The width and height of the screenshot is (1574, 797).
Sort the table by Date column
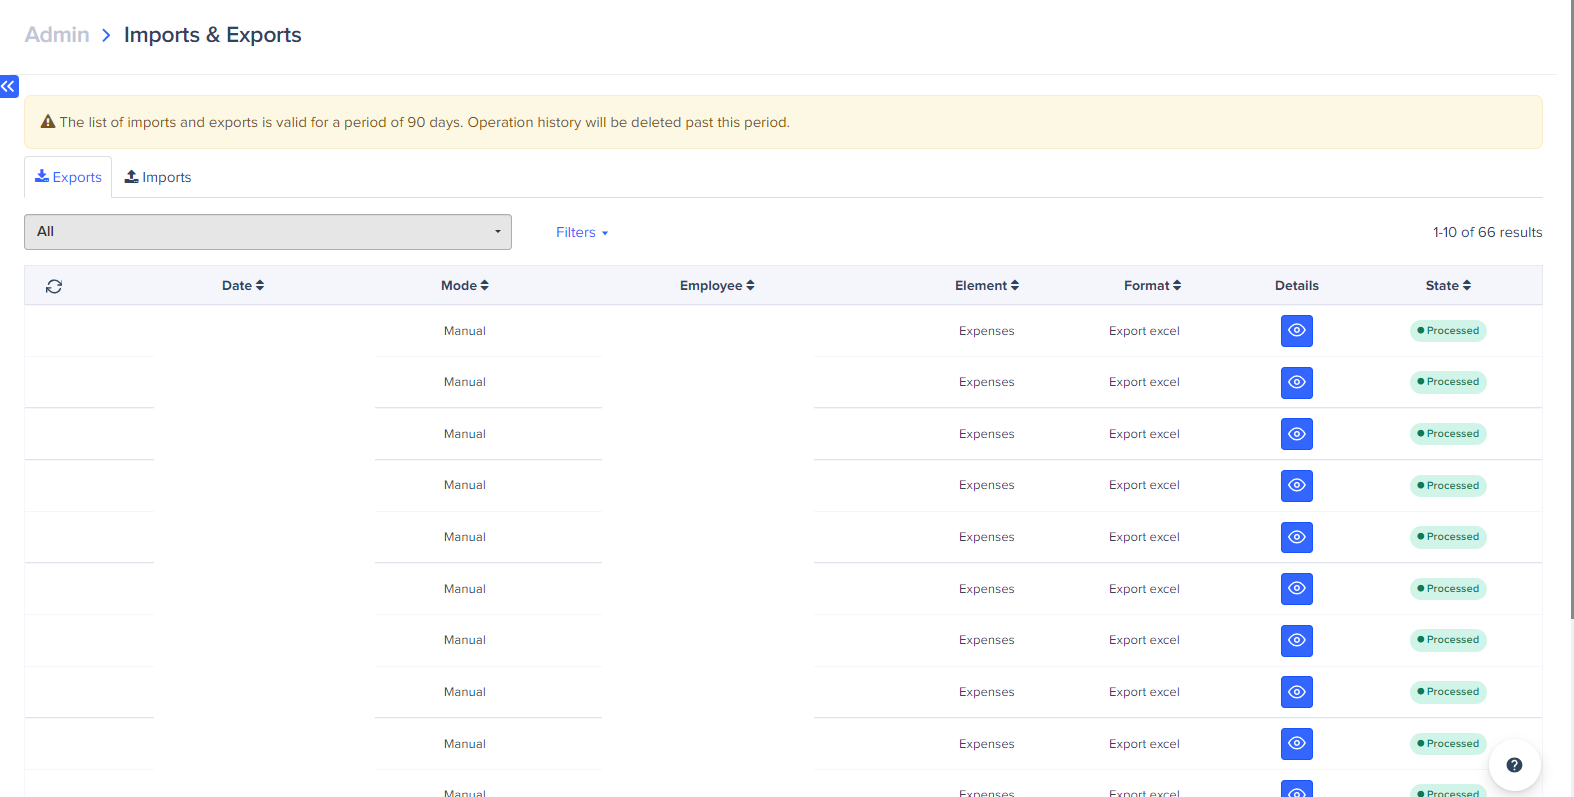(x=243, y=286)
